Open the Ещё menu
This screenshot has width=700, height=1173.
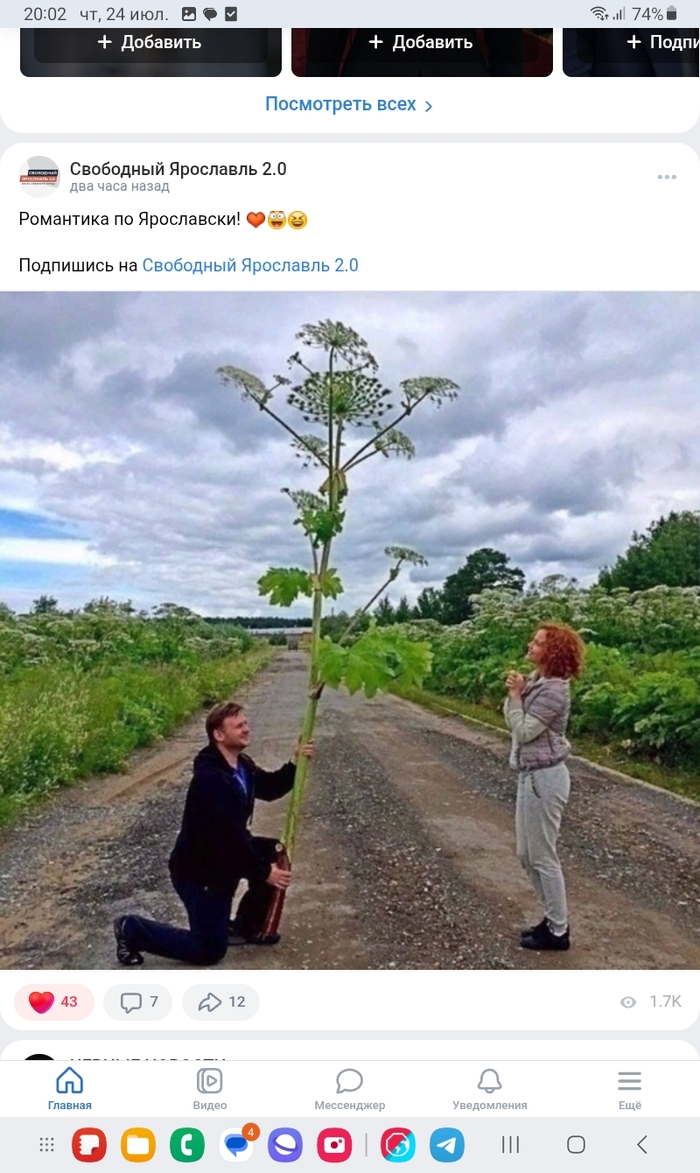click(630, 1088)
